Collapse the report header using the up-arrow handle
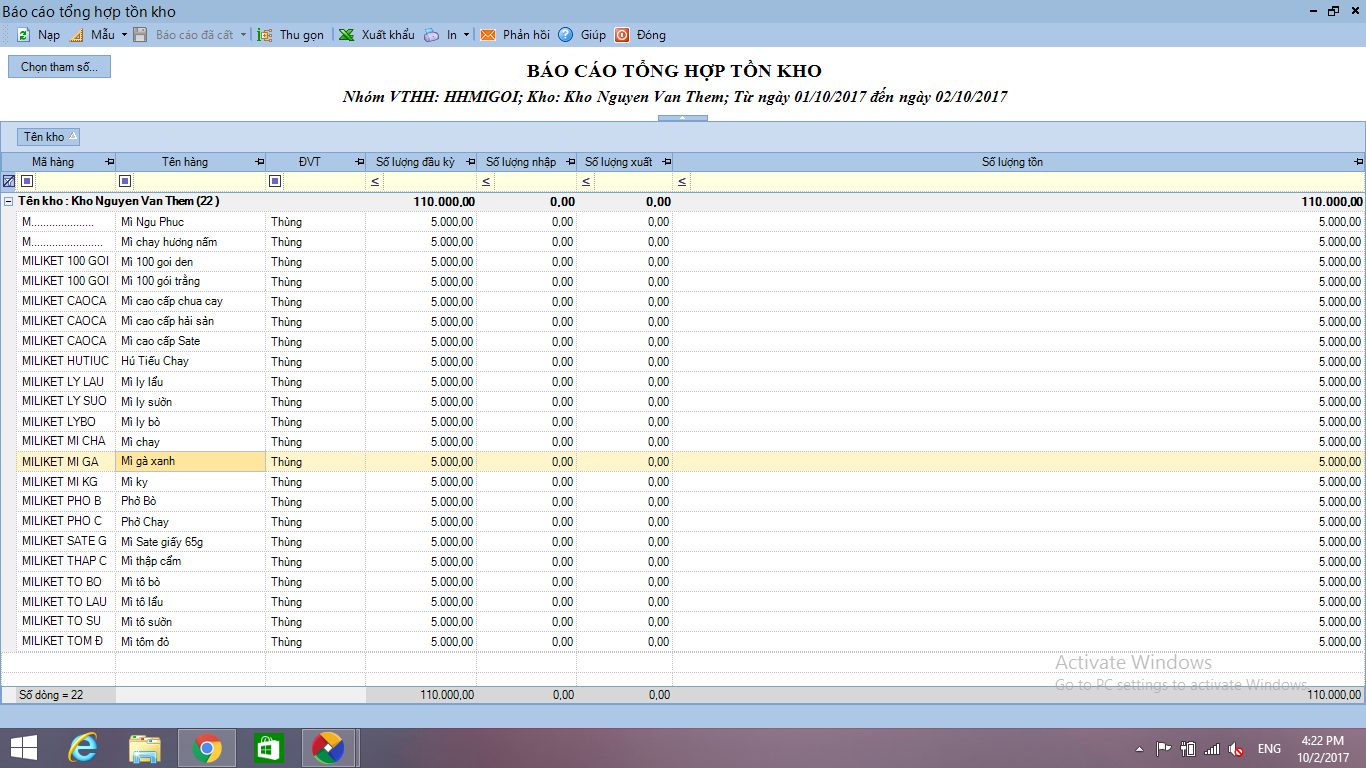This screenshot has width=1366, height=768. coord(683,118)
